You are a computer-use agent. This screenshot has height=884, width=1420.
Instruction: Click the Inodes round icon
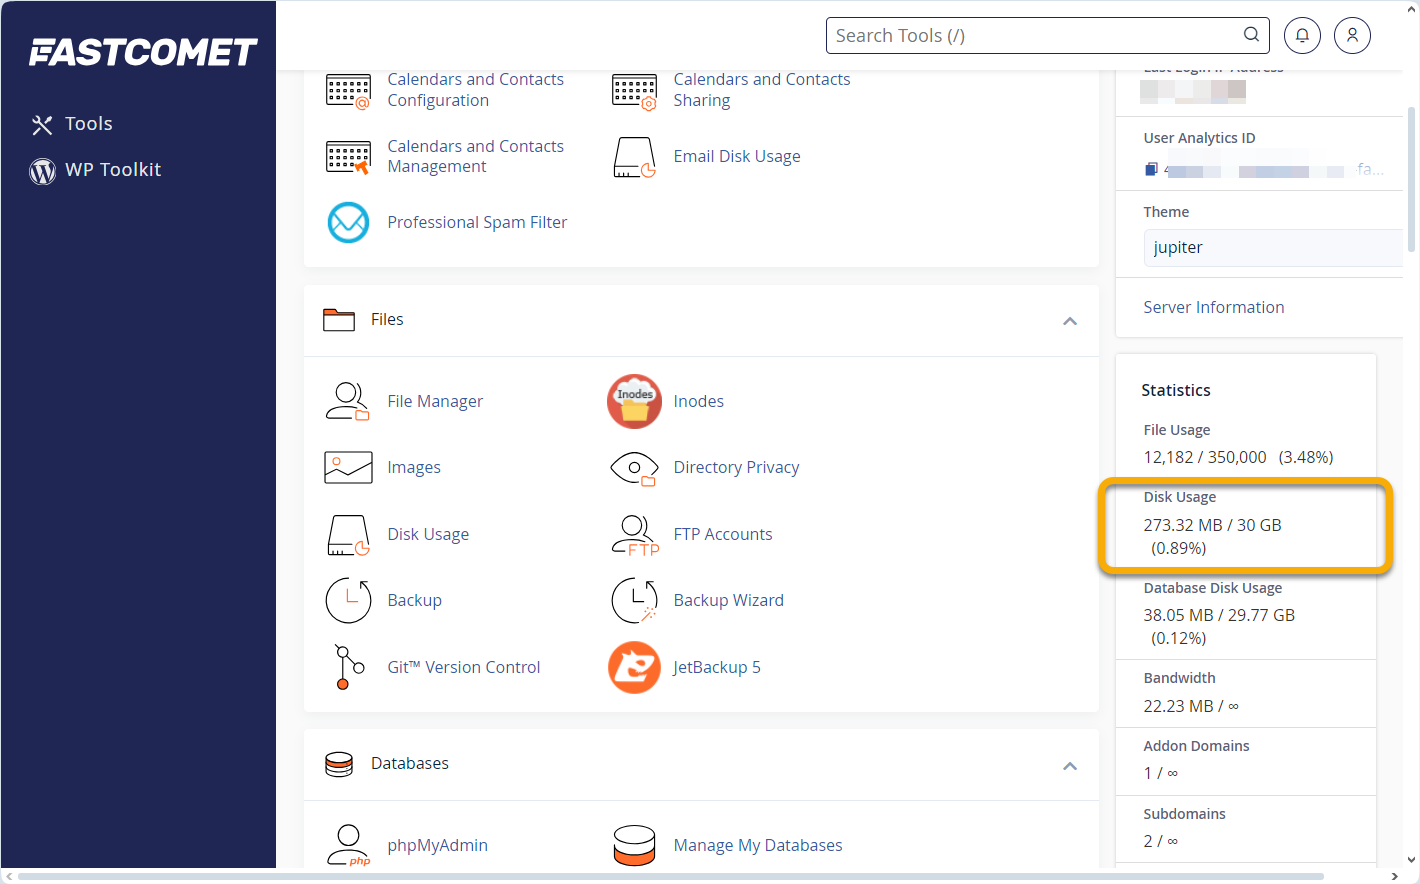click(x=635, y=401)
